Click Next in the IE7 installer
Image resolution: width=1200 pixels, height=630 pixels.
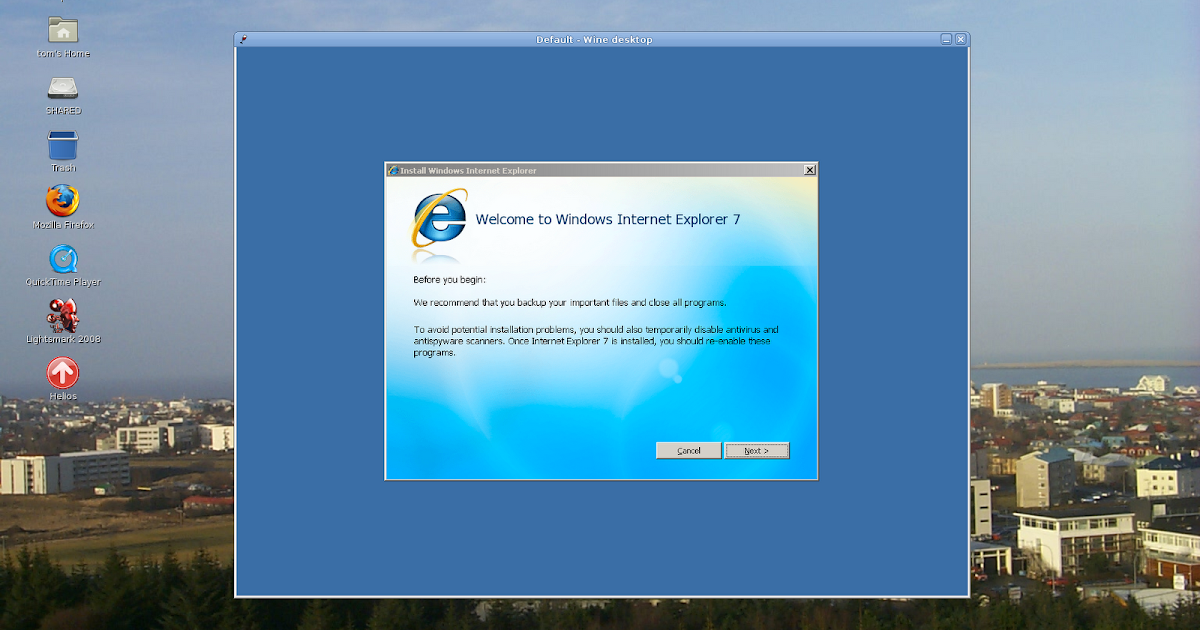coord(757,451)
